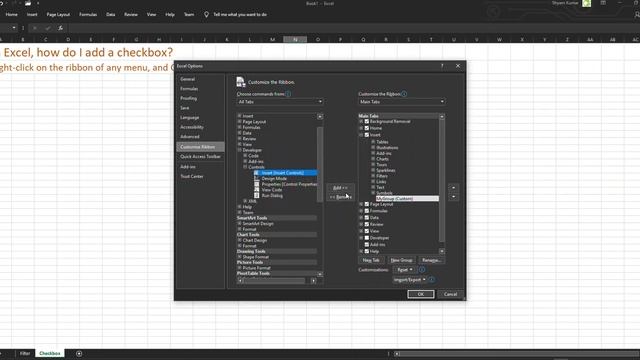Collapse the Controls group in commands tree
The width and height of the screenshot is (640, 360).
[245, 167]
